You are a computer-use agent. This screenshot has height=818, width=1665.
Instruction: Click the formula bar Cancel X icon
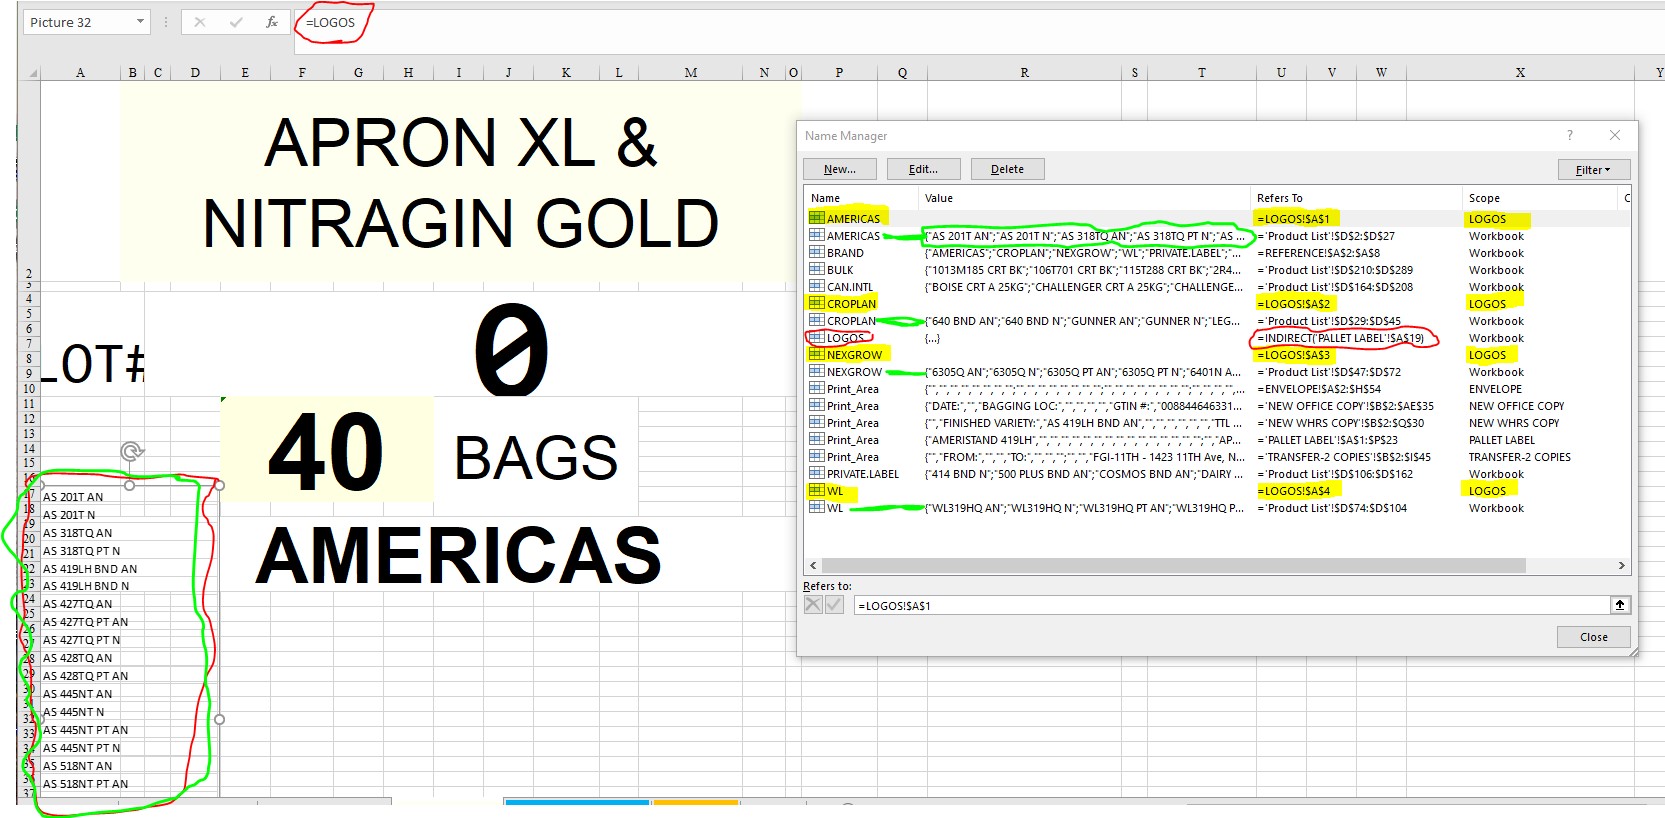click(x=200, y=22)
